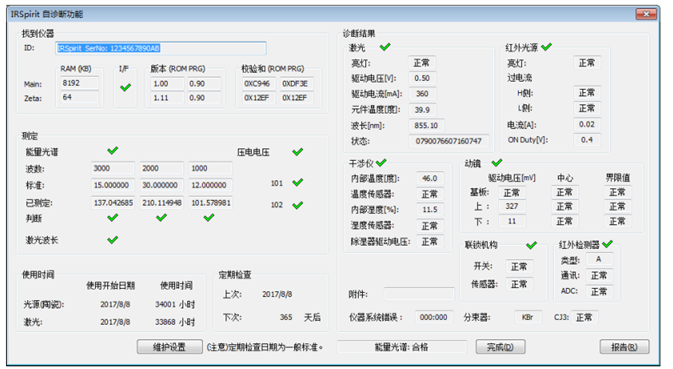Click the standard value 15.000000
673x369 pixels.
[112, 185]
